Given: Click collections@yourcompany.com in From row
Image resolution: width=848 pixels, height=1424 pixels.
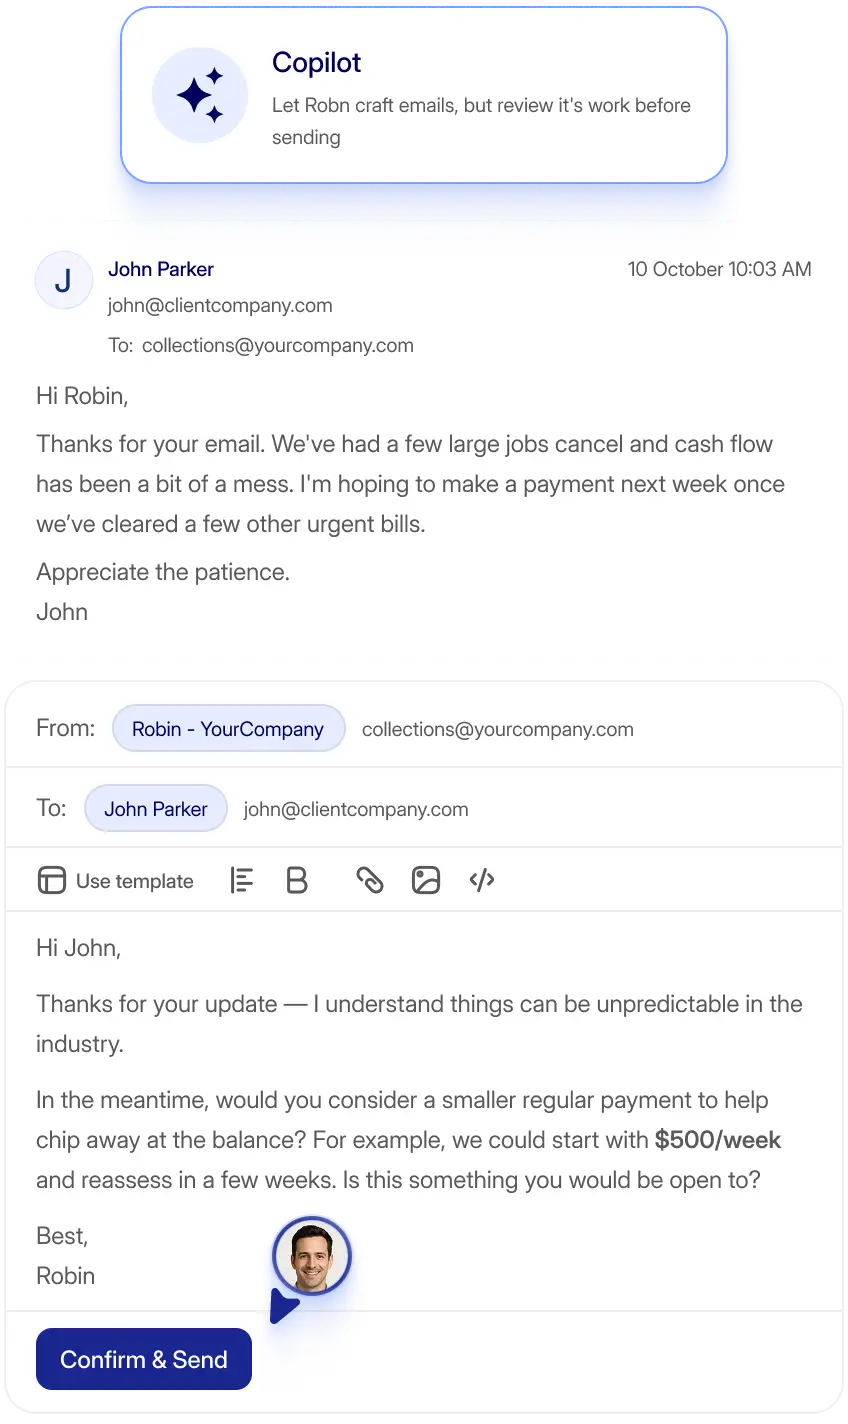Looking at the screenshot, I should pos(498,729).
